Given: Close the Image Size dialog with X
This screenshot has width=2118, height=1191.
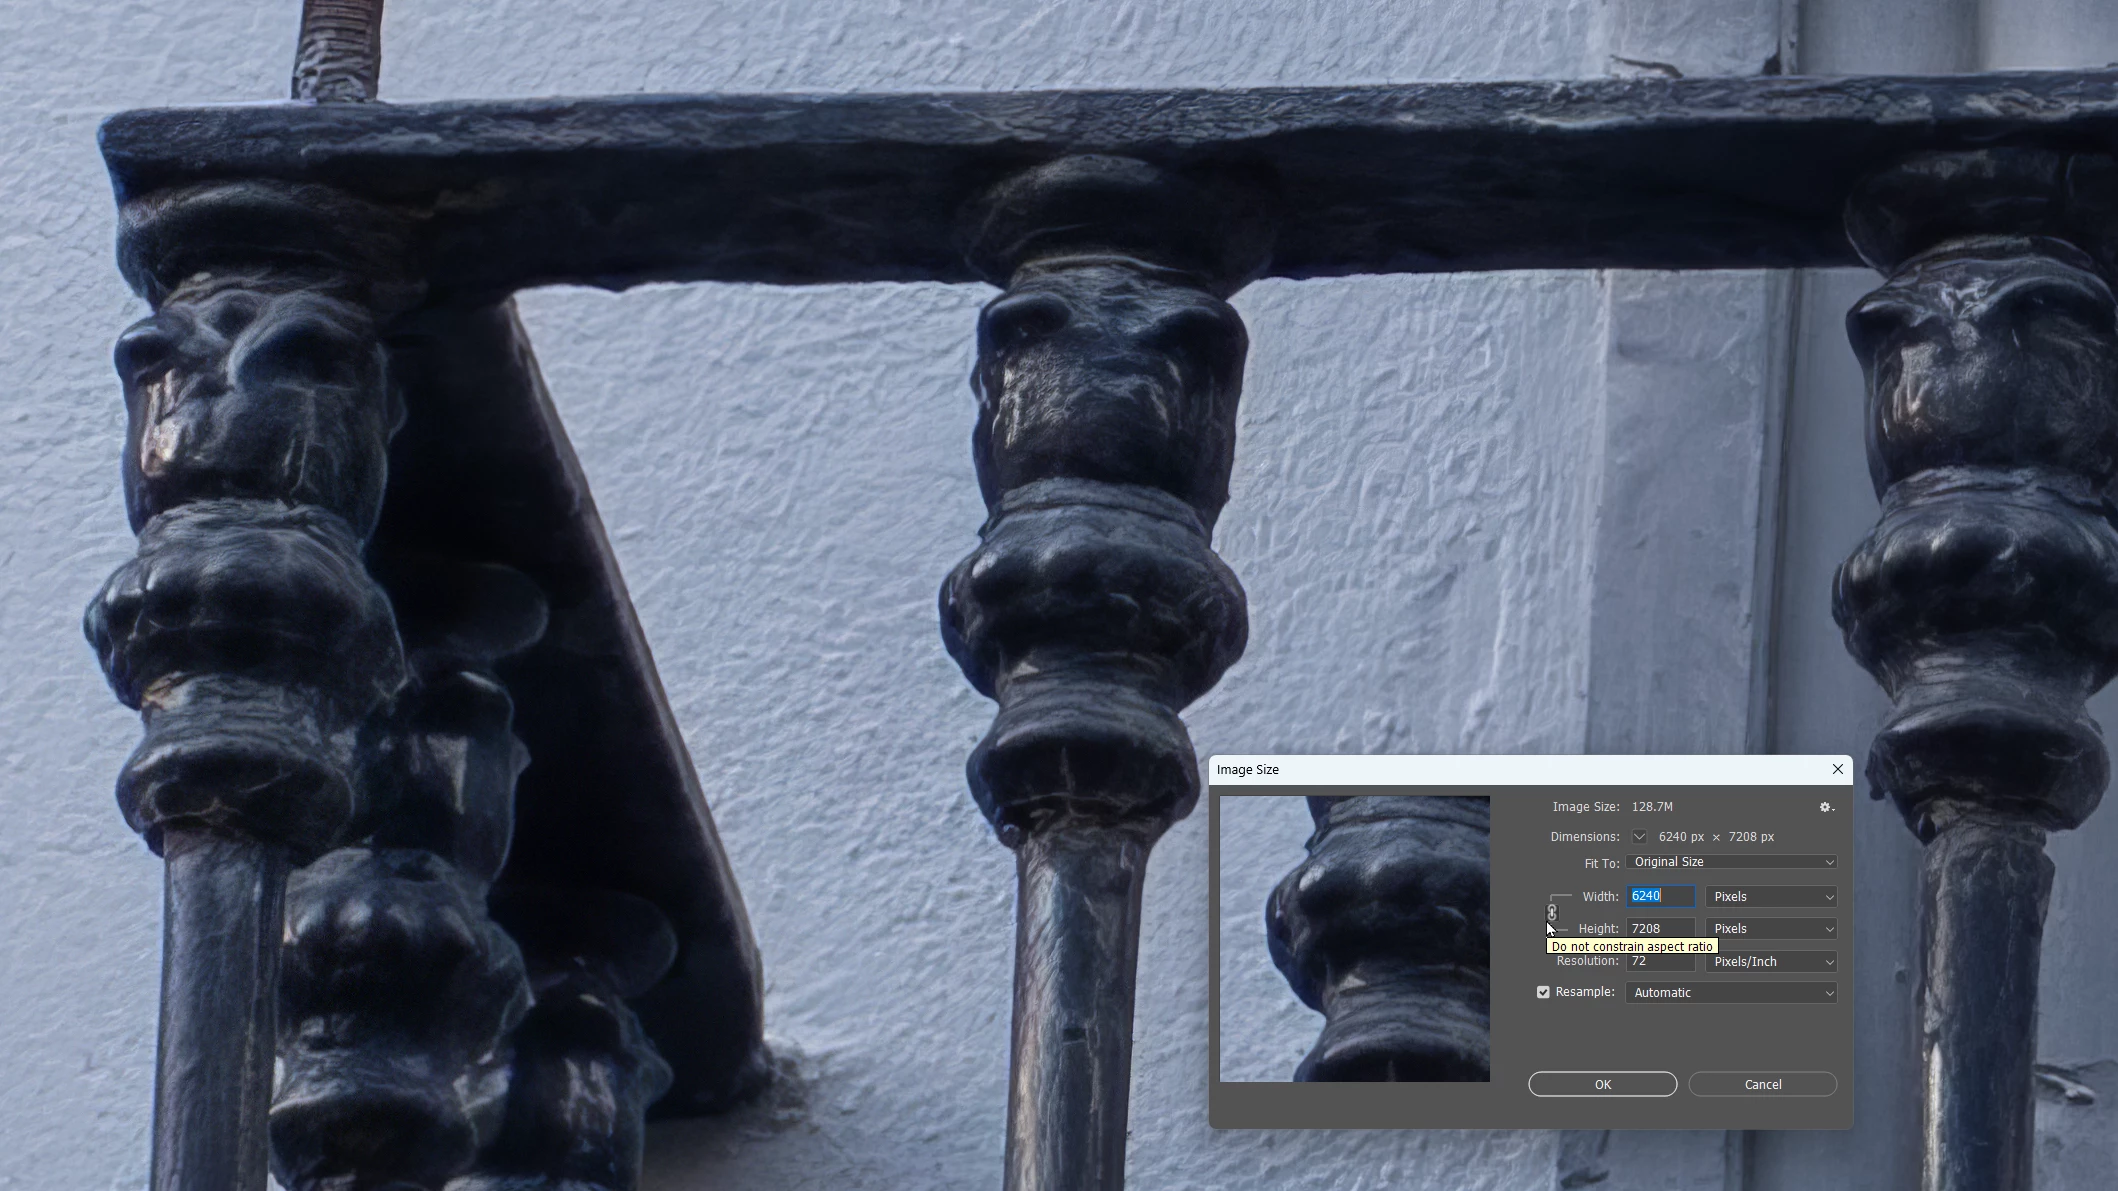Looking at the screenshot, I should pyautogui.click(x=1837, y=769).
